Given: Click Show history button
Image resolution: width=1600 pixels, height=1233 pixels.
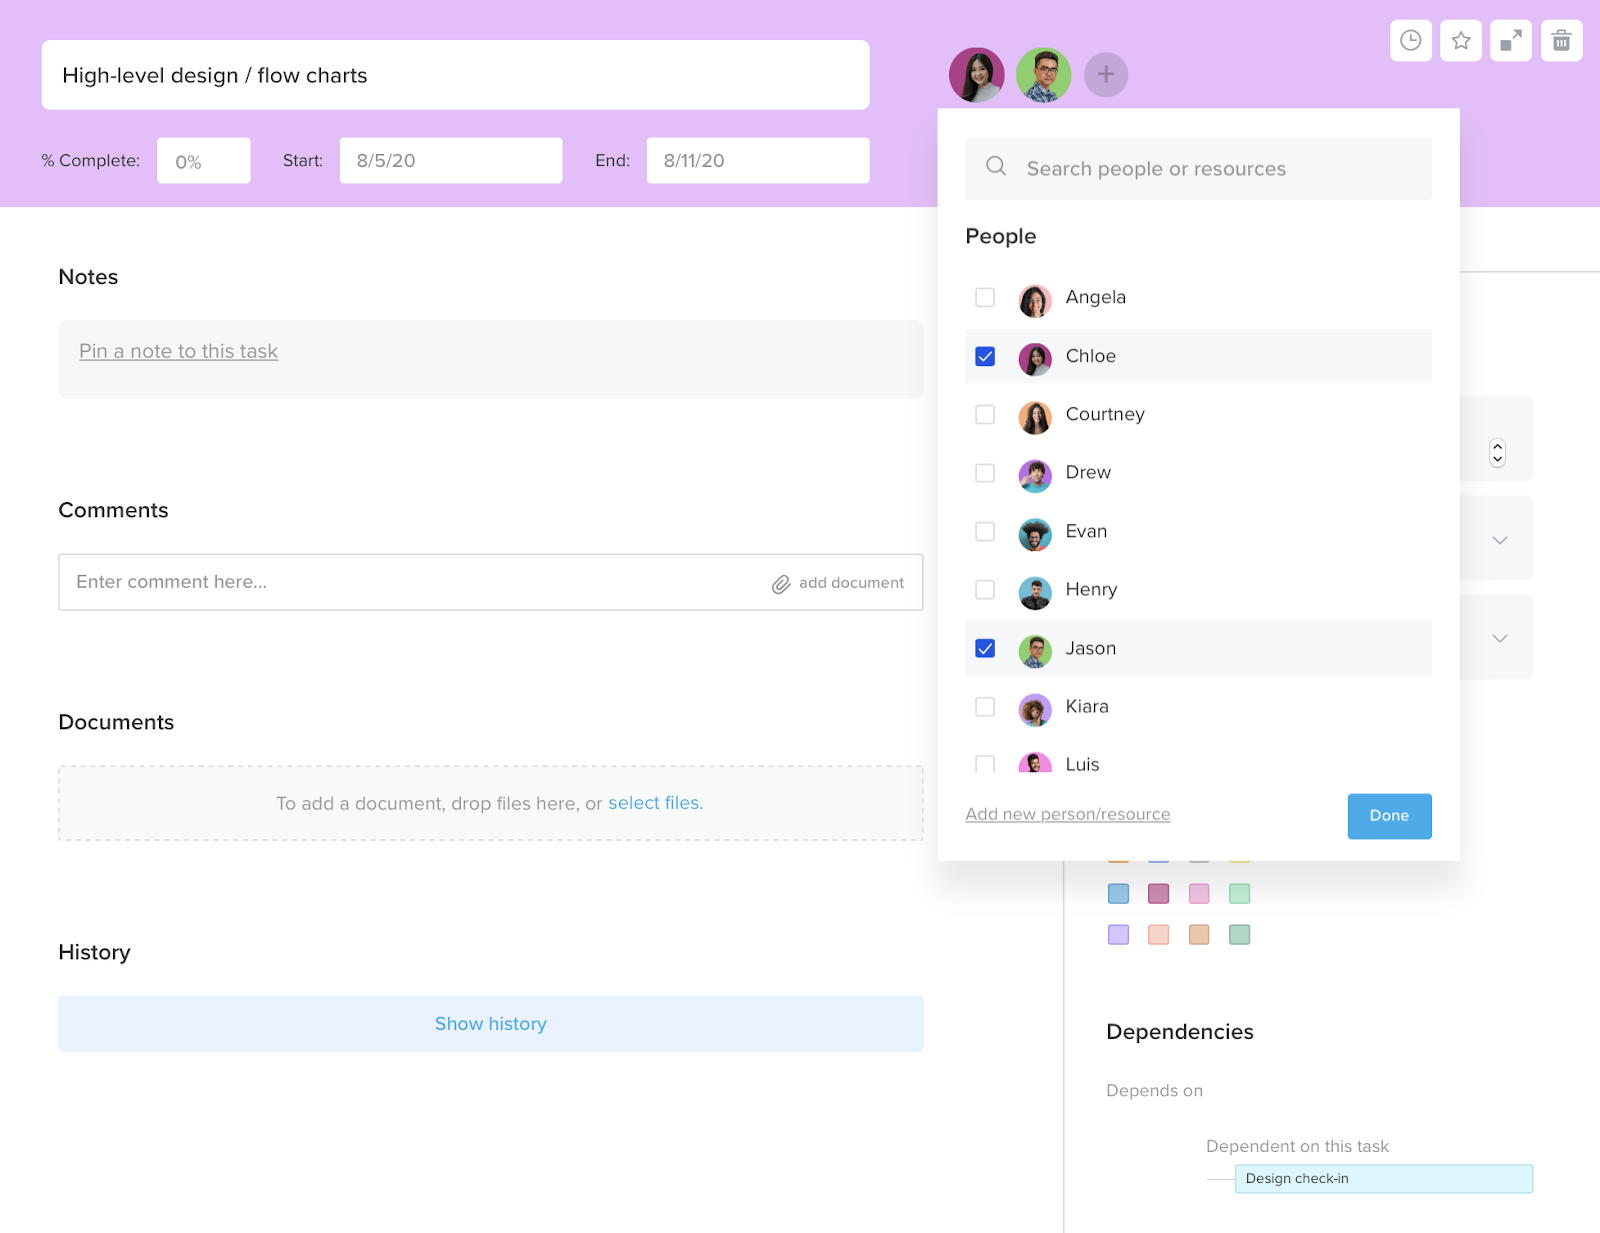Looking at the screenshot, I should click(490, 1023).
